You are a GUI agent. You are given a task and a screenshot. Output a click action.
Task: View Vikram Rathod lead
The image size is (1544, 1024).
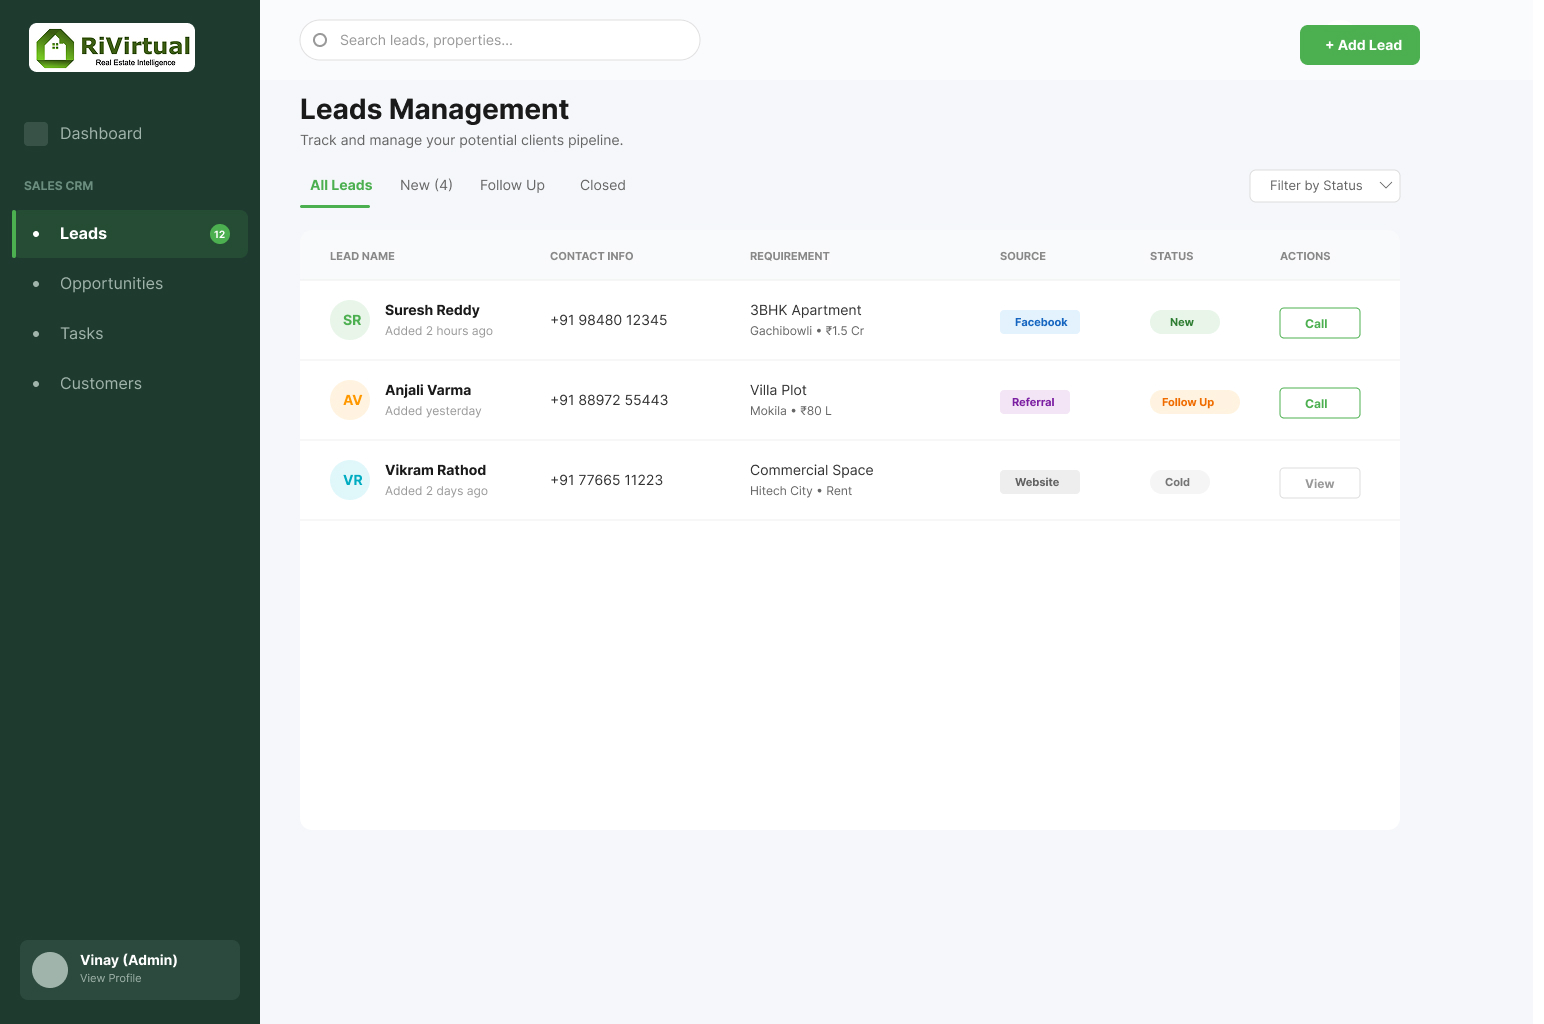(1320, 483)
